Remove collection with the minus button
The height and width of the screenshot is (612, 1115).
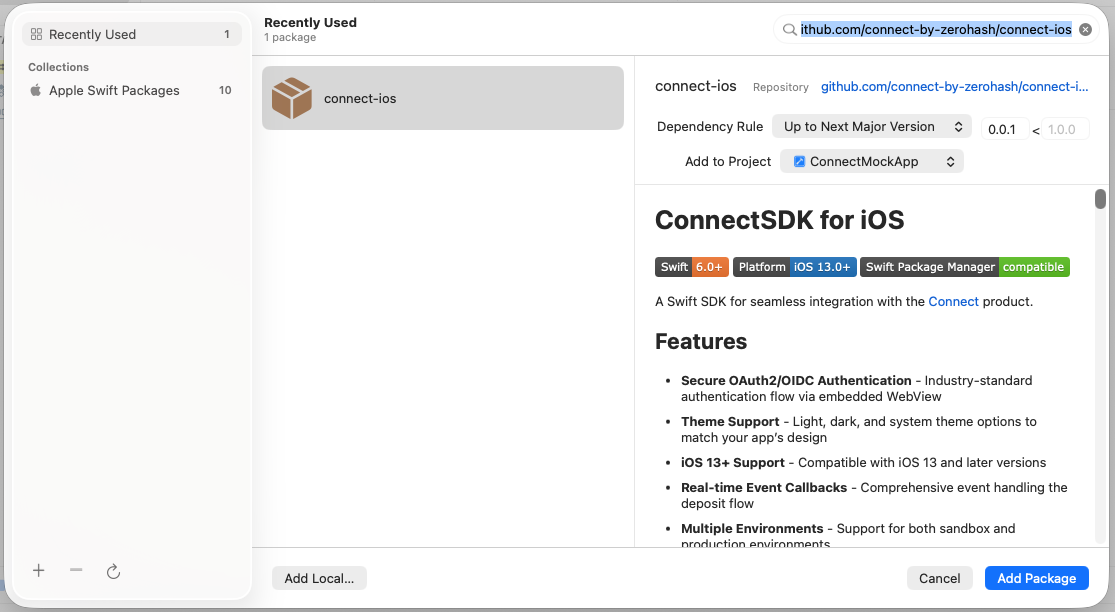coord(76,570)
